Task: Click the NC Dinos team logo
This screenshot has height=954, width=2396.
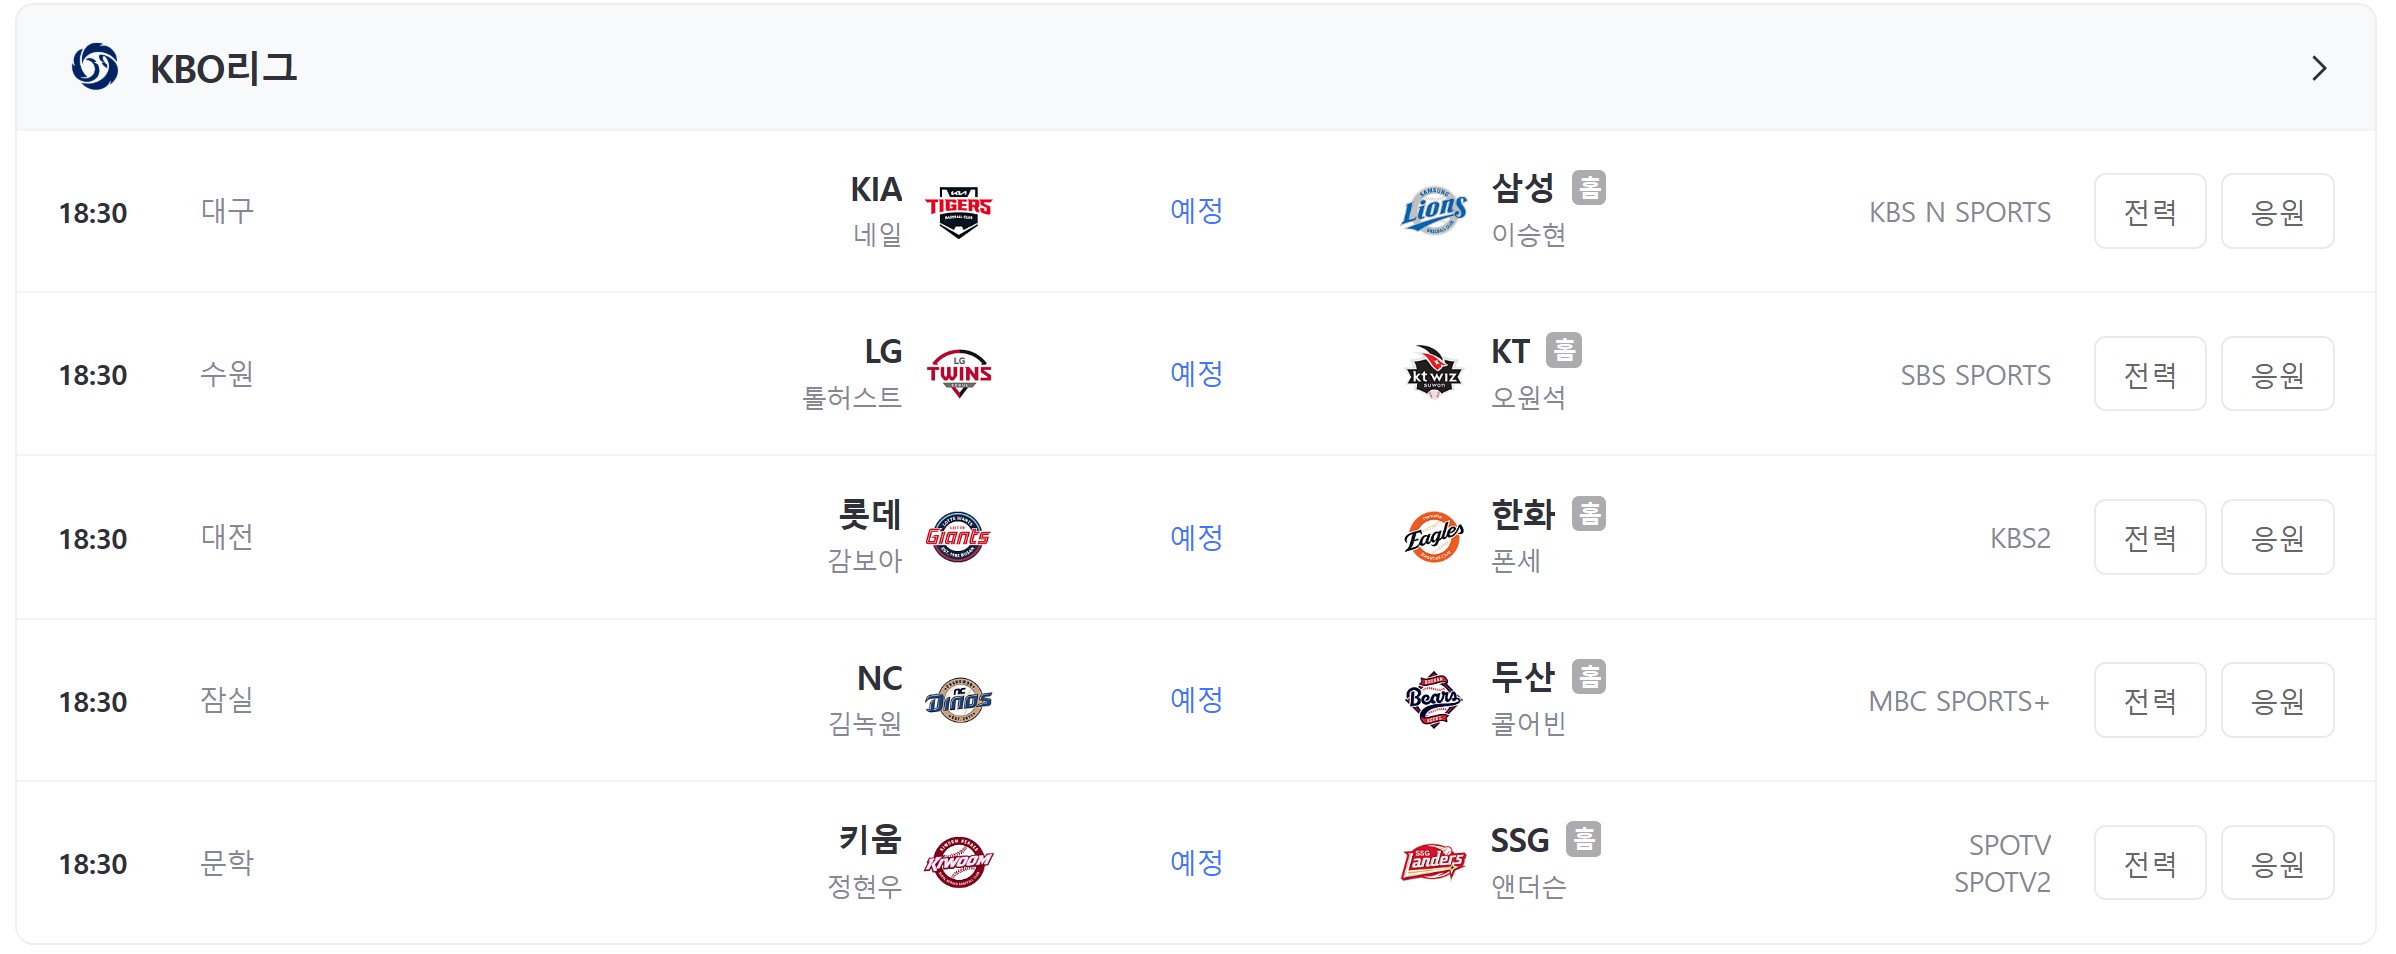Action: click(958, 700)
